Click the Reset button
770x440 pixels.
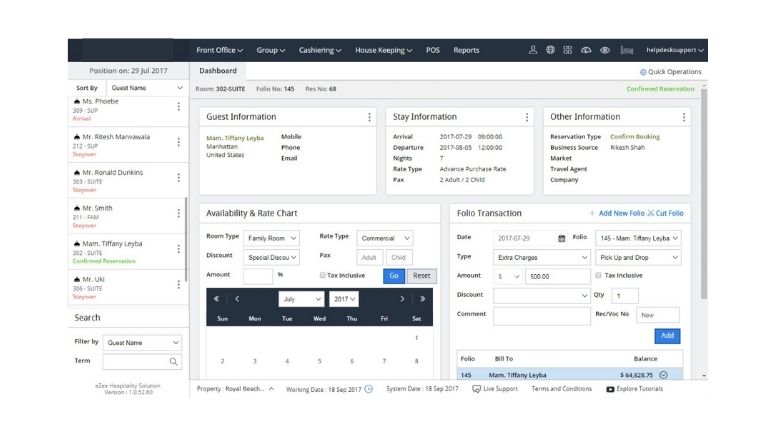421,276
